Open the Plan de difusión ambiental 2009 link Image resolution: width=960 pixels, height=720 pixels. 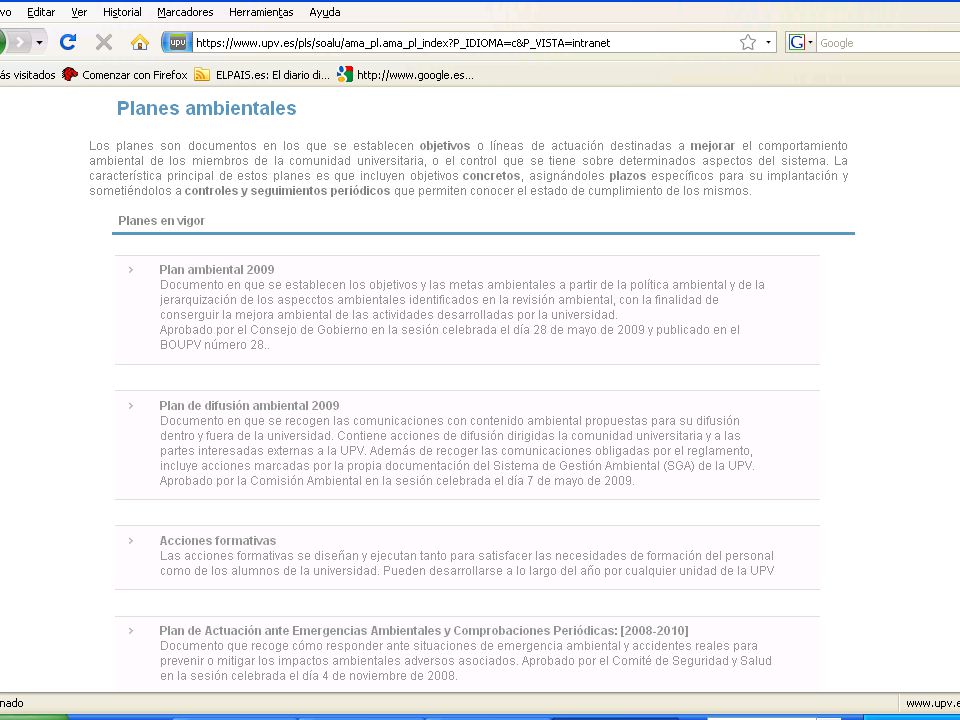click(249, 405)
